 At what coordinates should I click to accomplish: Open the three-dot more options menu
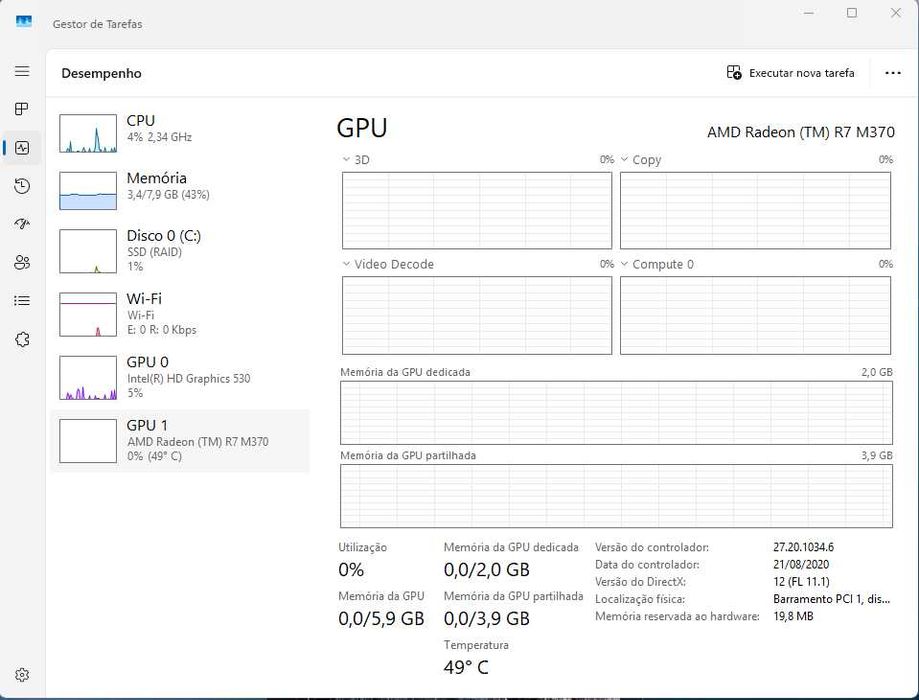(x=893, y=73)
